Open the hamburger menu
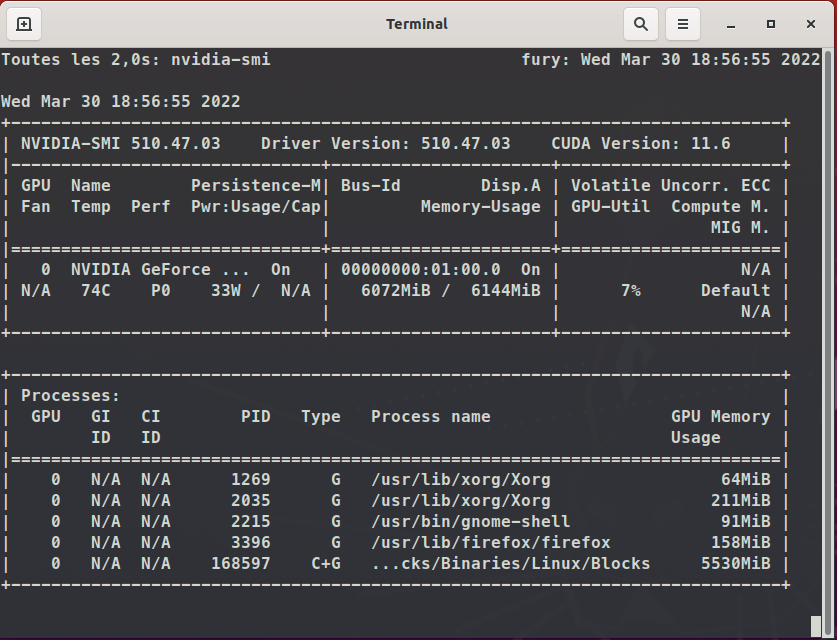Screen dimensions: 837x640 683,24
